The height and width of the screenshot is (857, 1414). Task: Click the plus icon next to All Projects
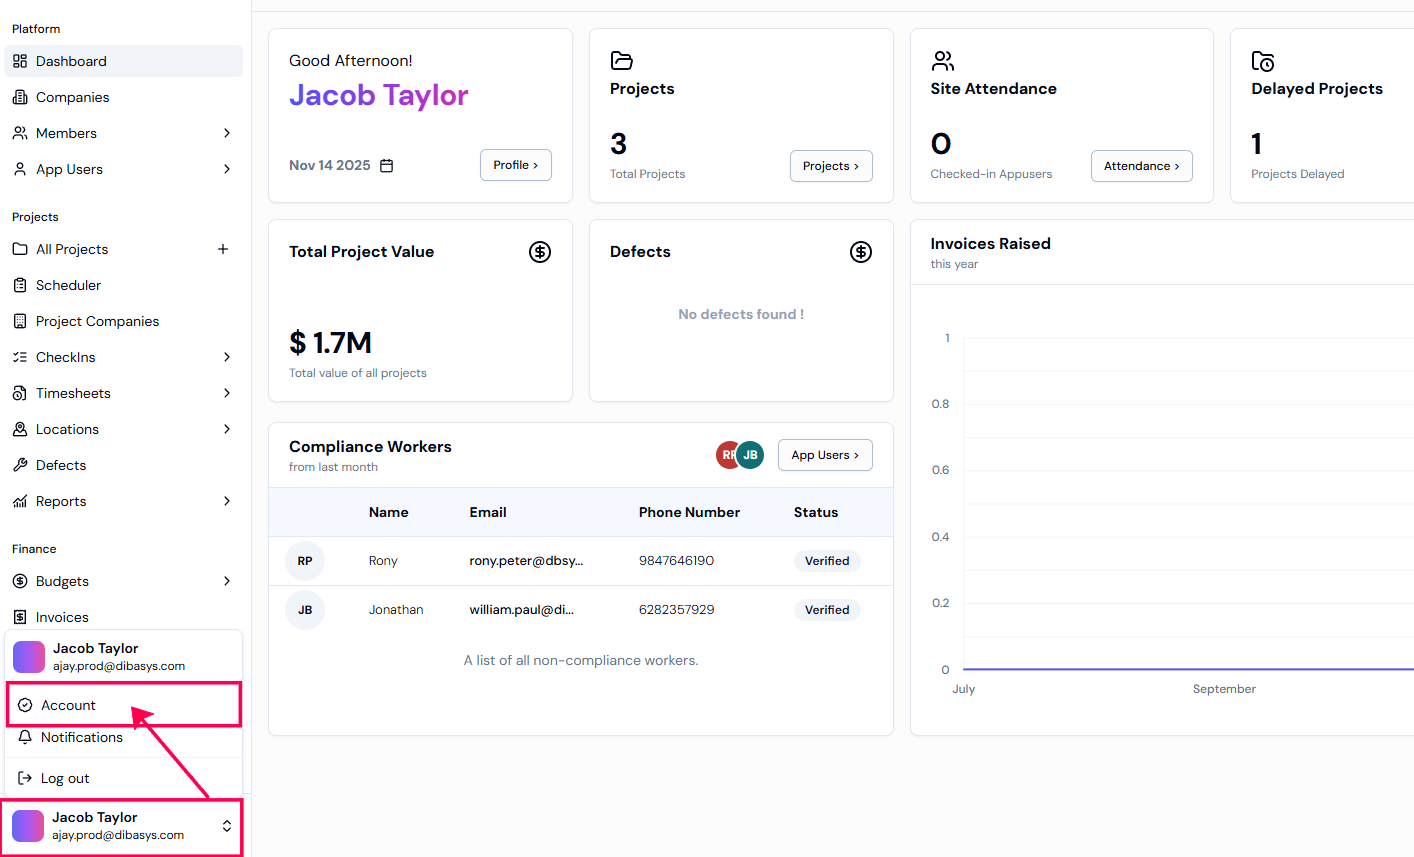223,249
